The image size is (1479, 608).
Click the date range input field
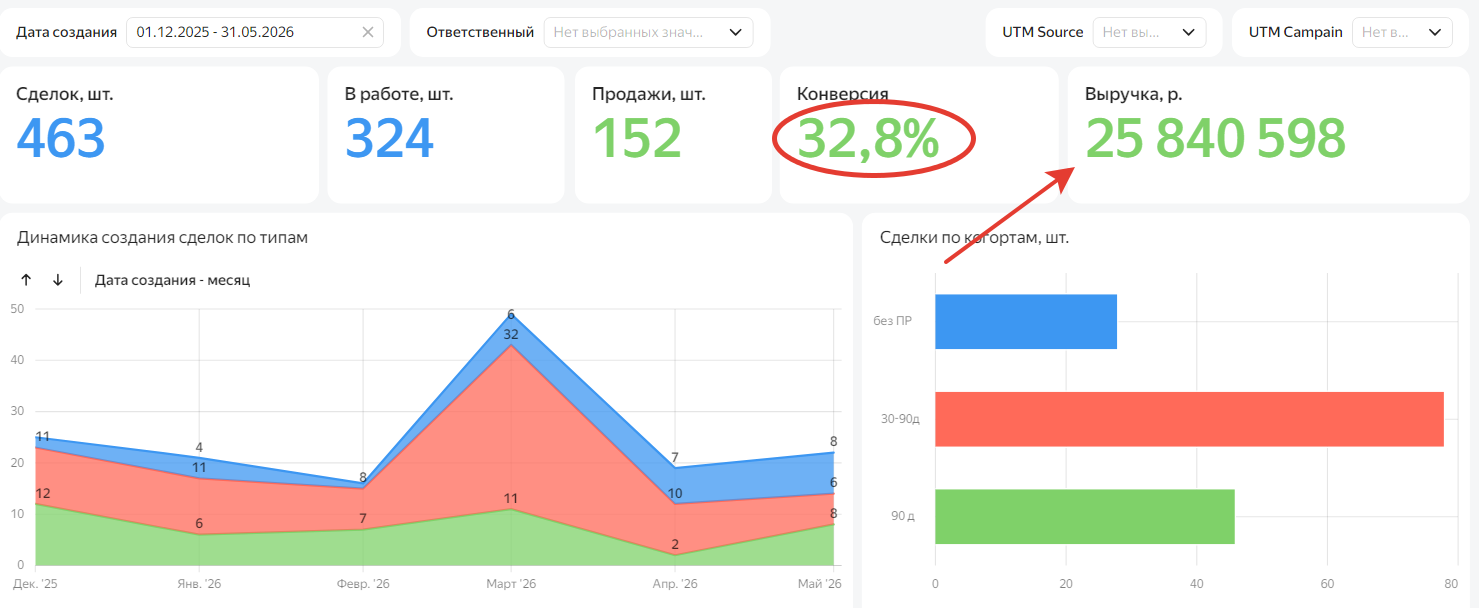[x=255, y=32]
